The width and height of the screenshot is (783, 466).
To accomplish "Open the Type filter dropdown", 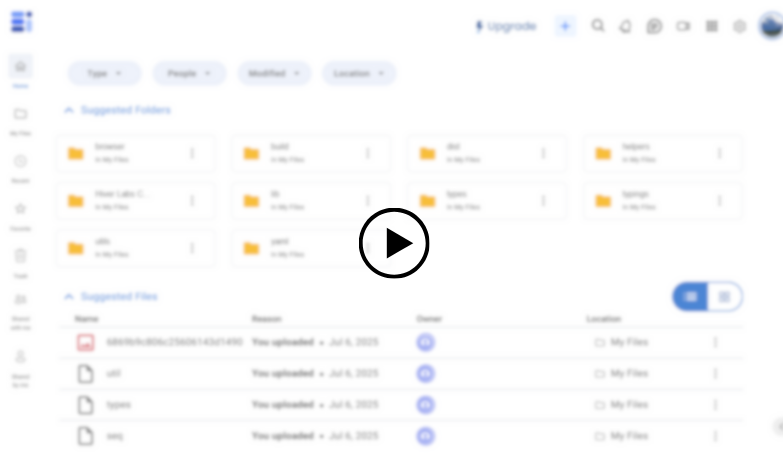I will pos(104,73).
